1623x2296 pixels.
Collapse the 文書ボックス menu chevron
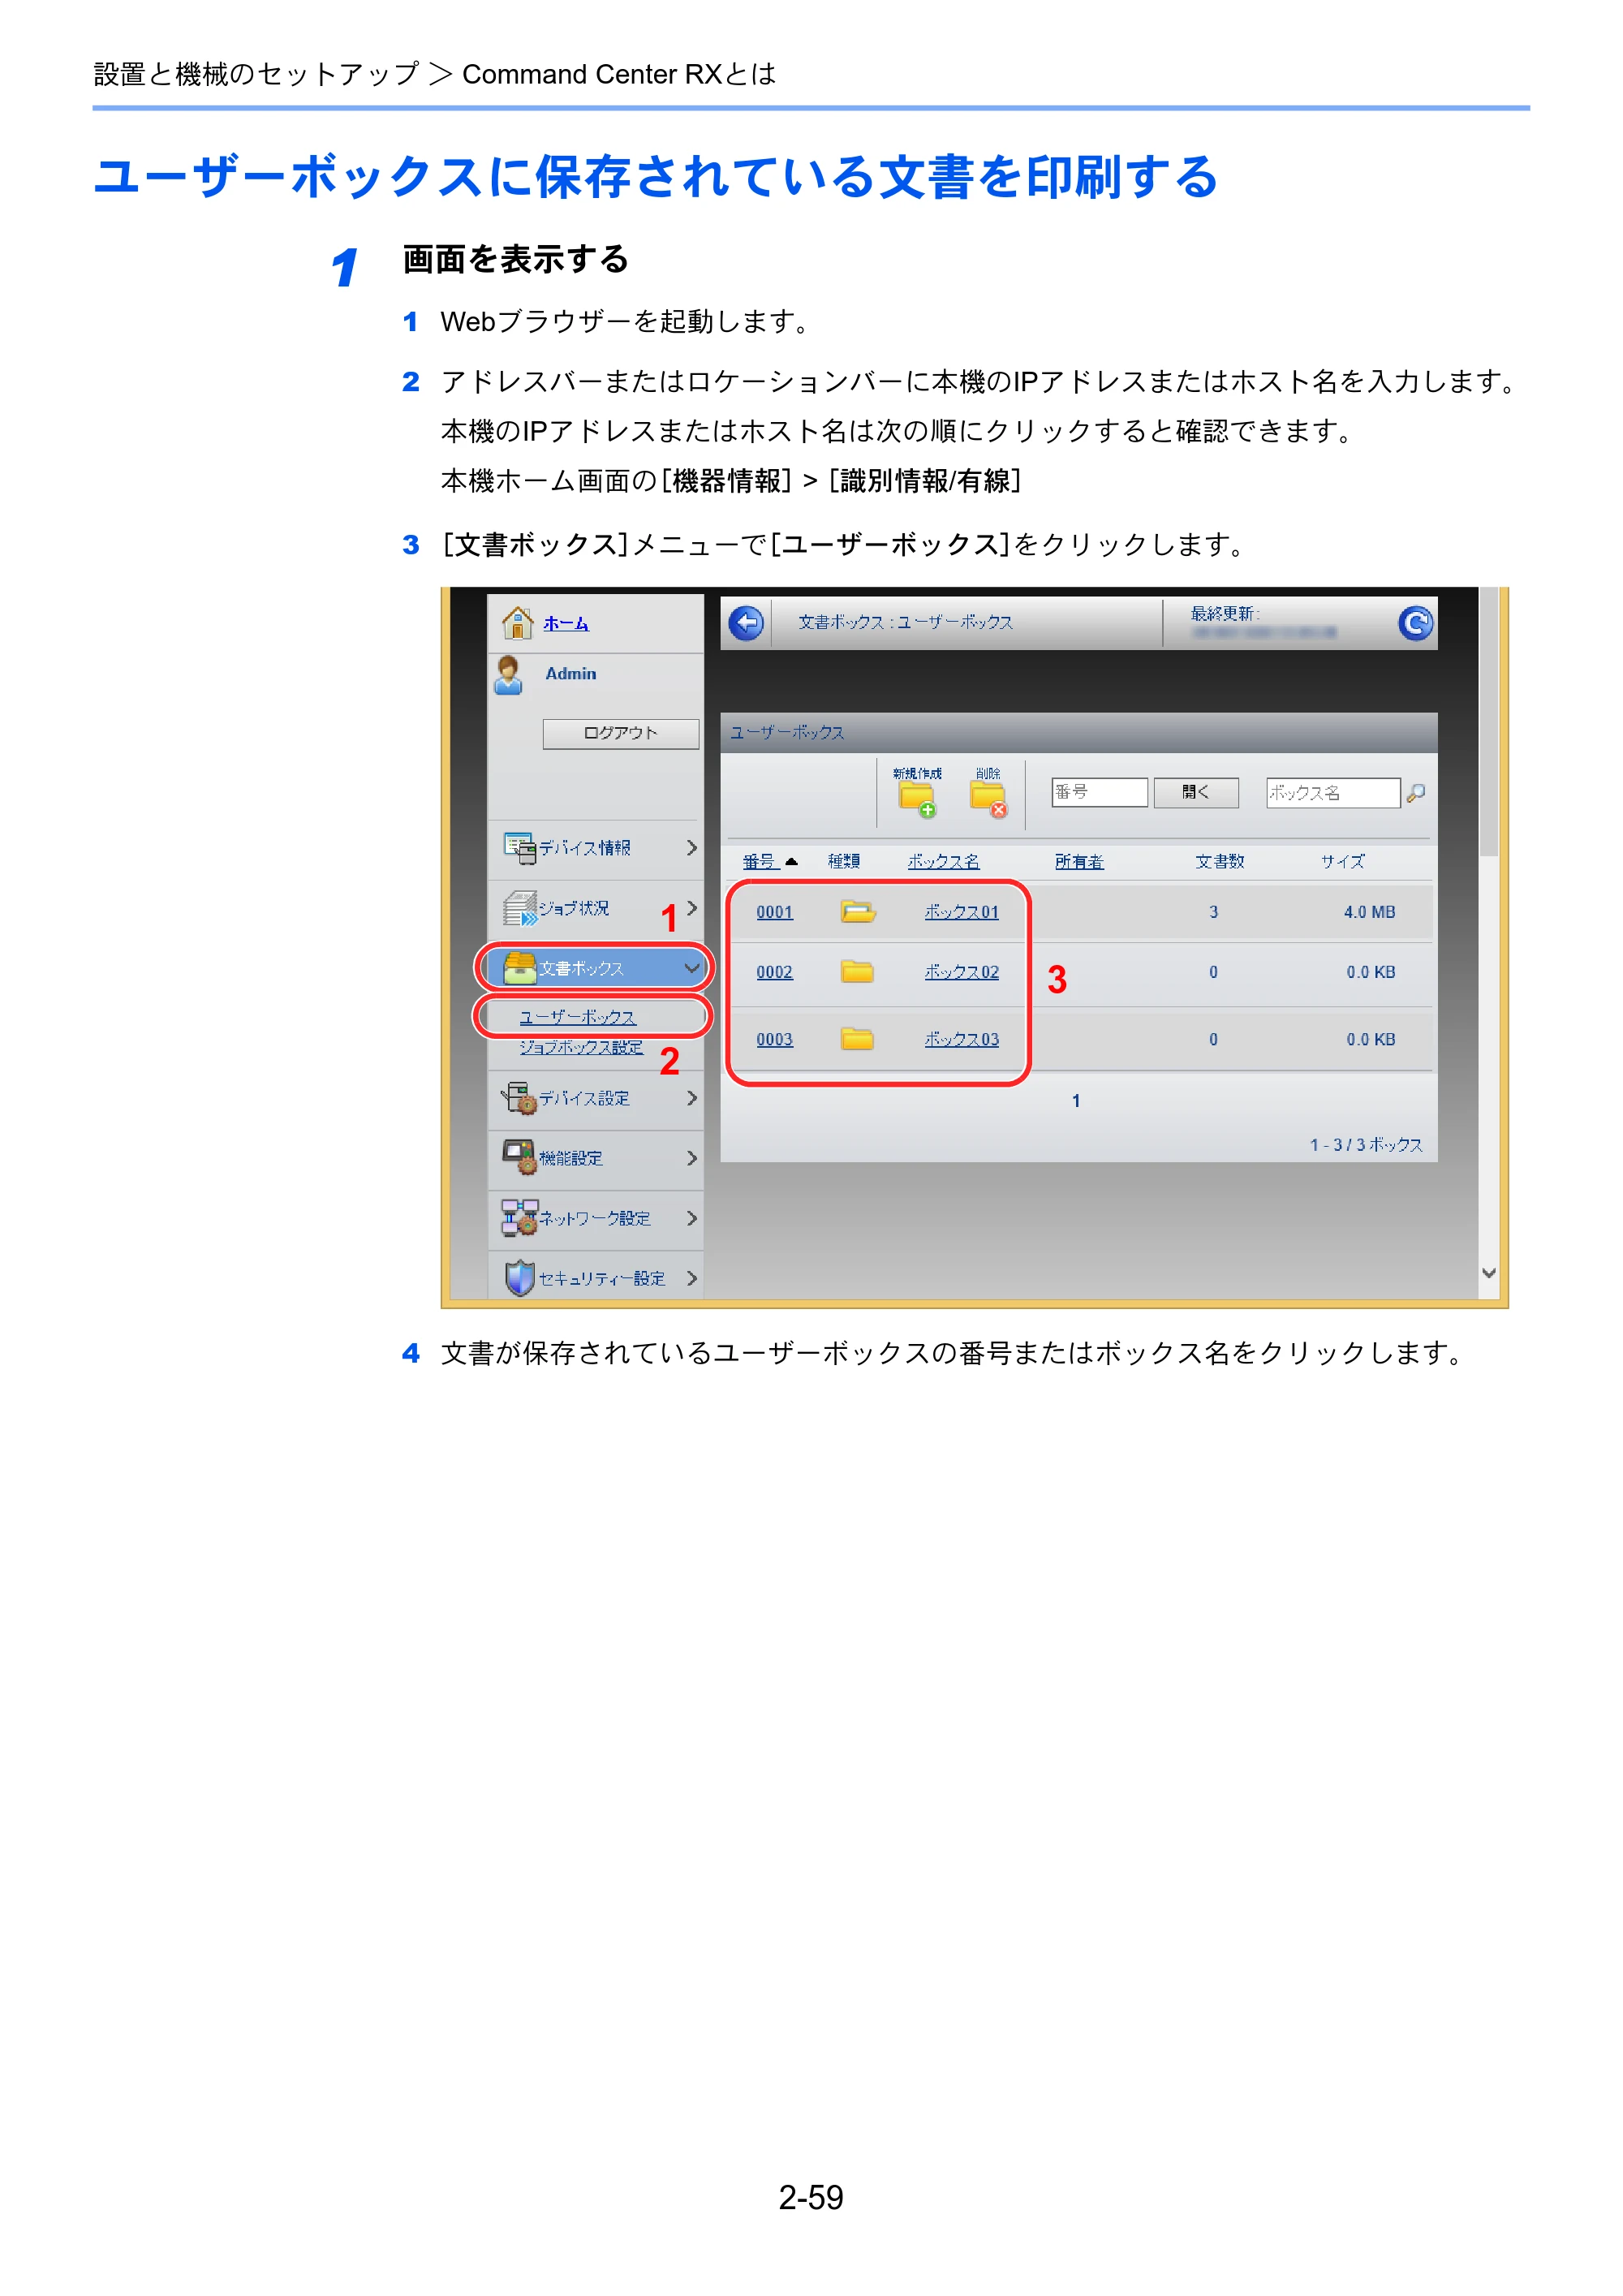(x=691, y=968)
